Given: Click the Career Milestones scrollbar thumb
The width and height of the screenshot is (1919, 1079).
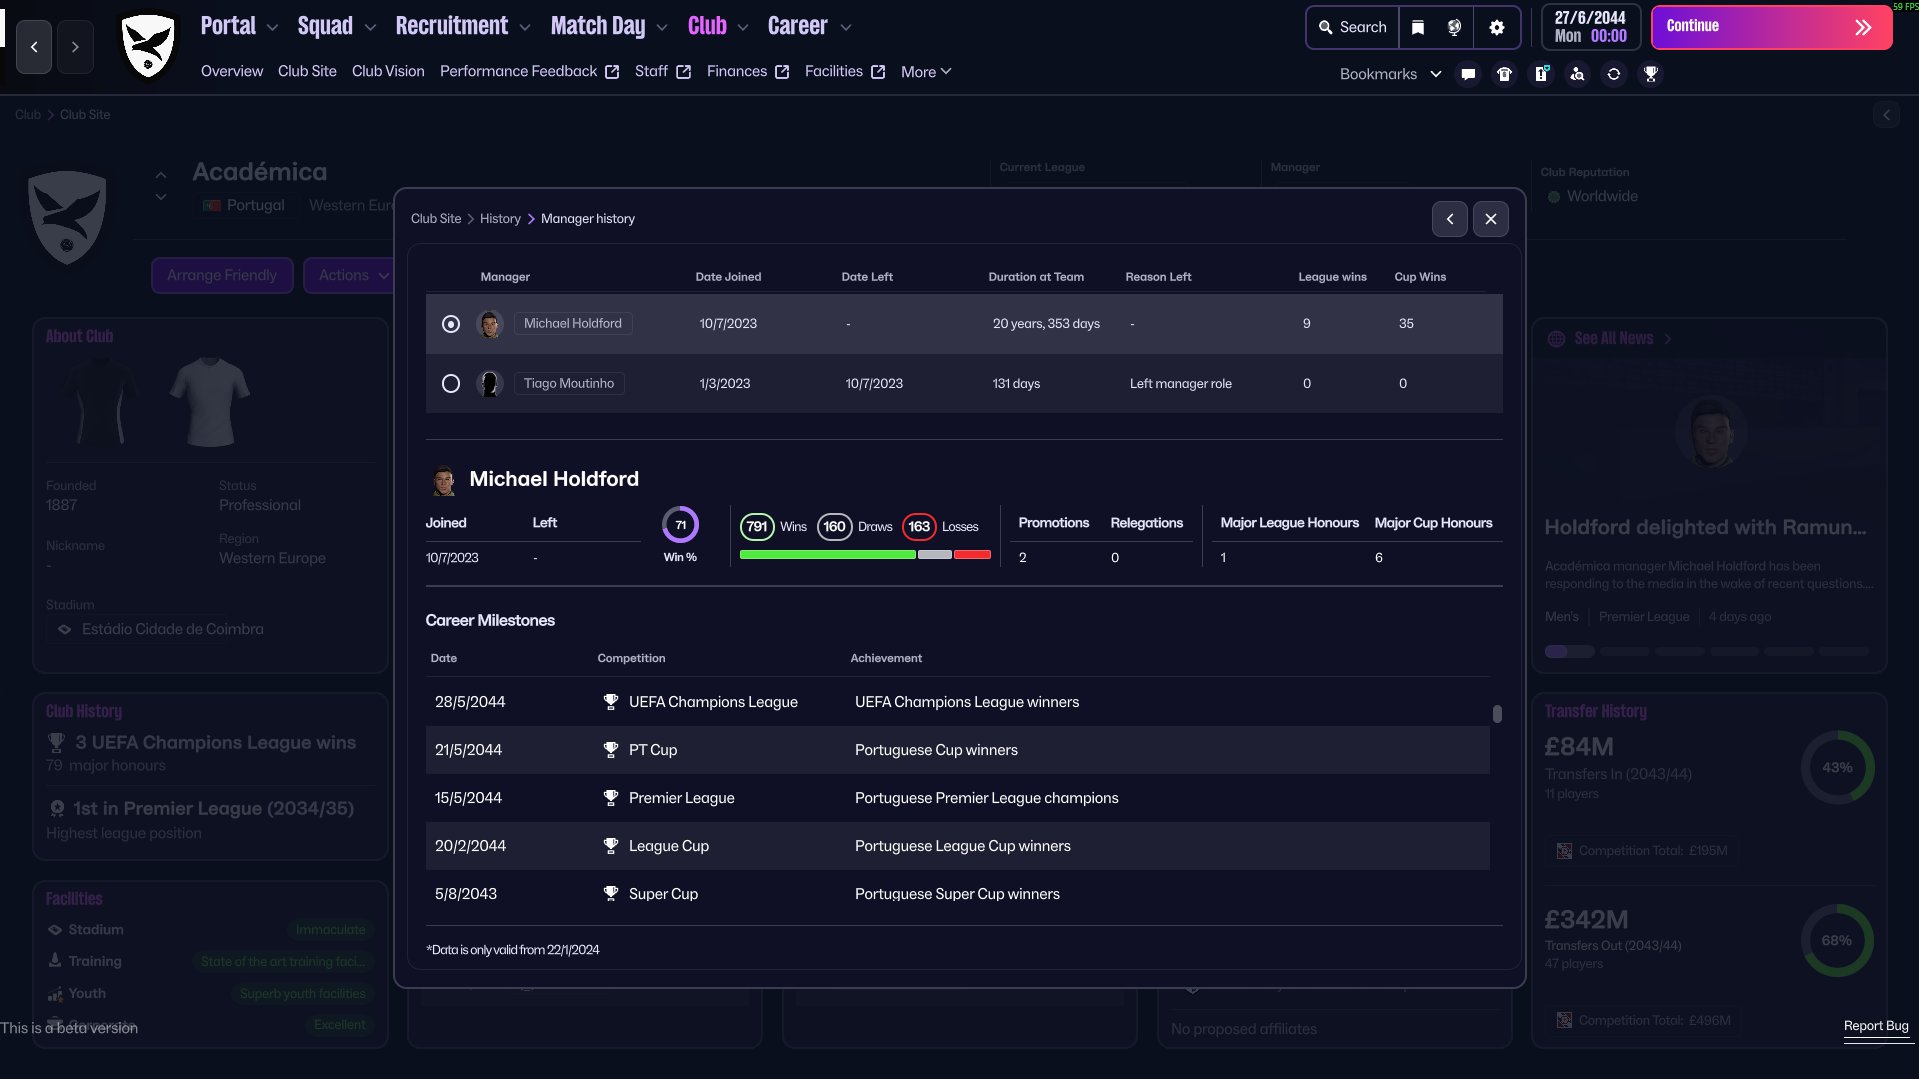Looking at the screenshot, I should pyautogui.click(x=1497, y=714).
